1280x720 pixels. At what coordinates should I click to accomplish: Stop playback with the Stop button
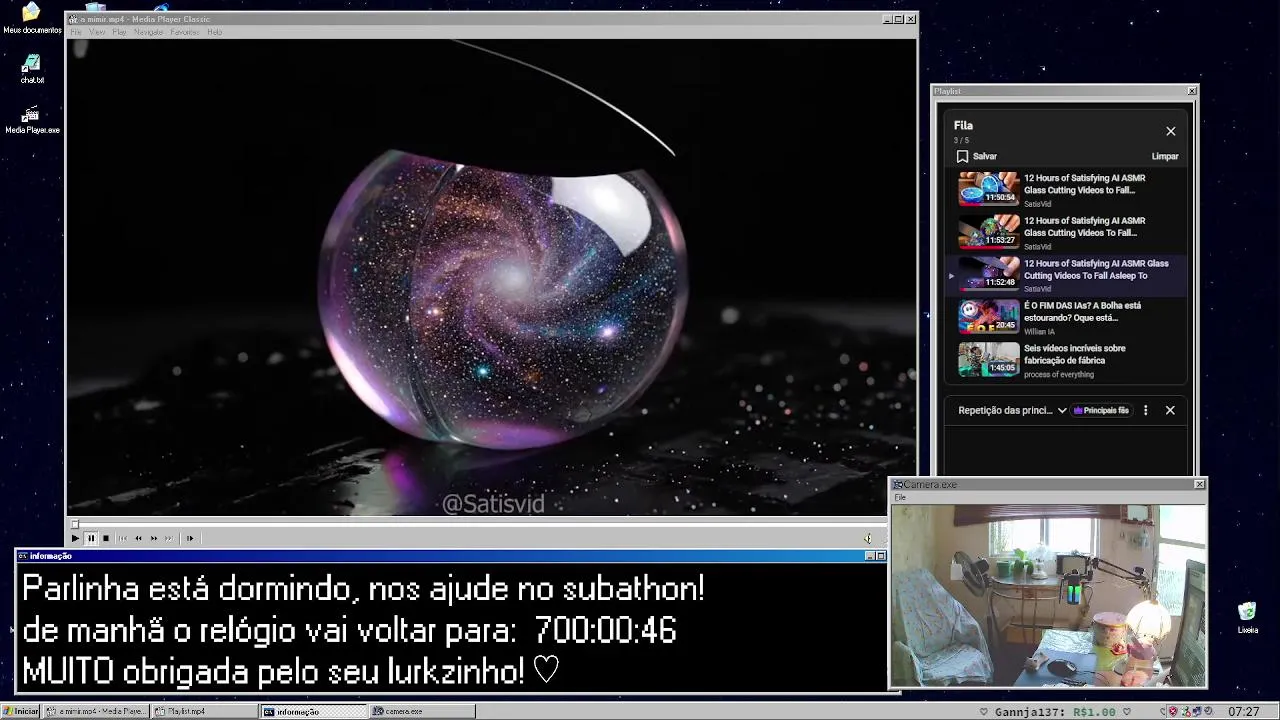coord(106,538)
